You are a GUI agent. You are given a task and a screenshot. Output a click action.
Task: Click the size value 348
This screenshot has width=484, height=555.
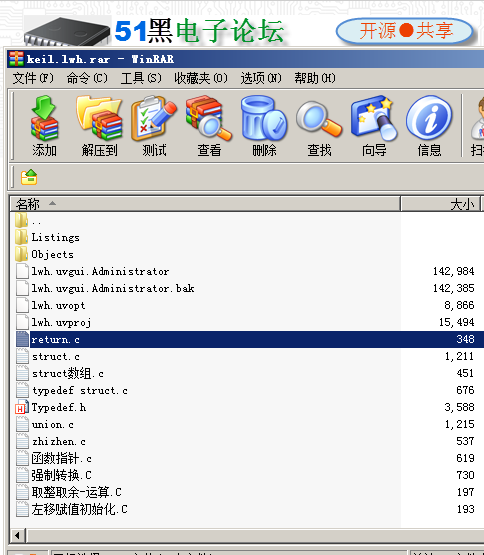[x=465, y=339]
